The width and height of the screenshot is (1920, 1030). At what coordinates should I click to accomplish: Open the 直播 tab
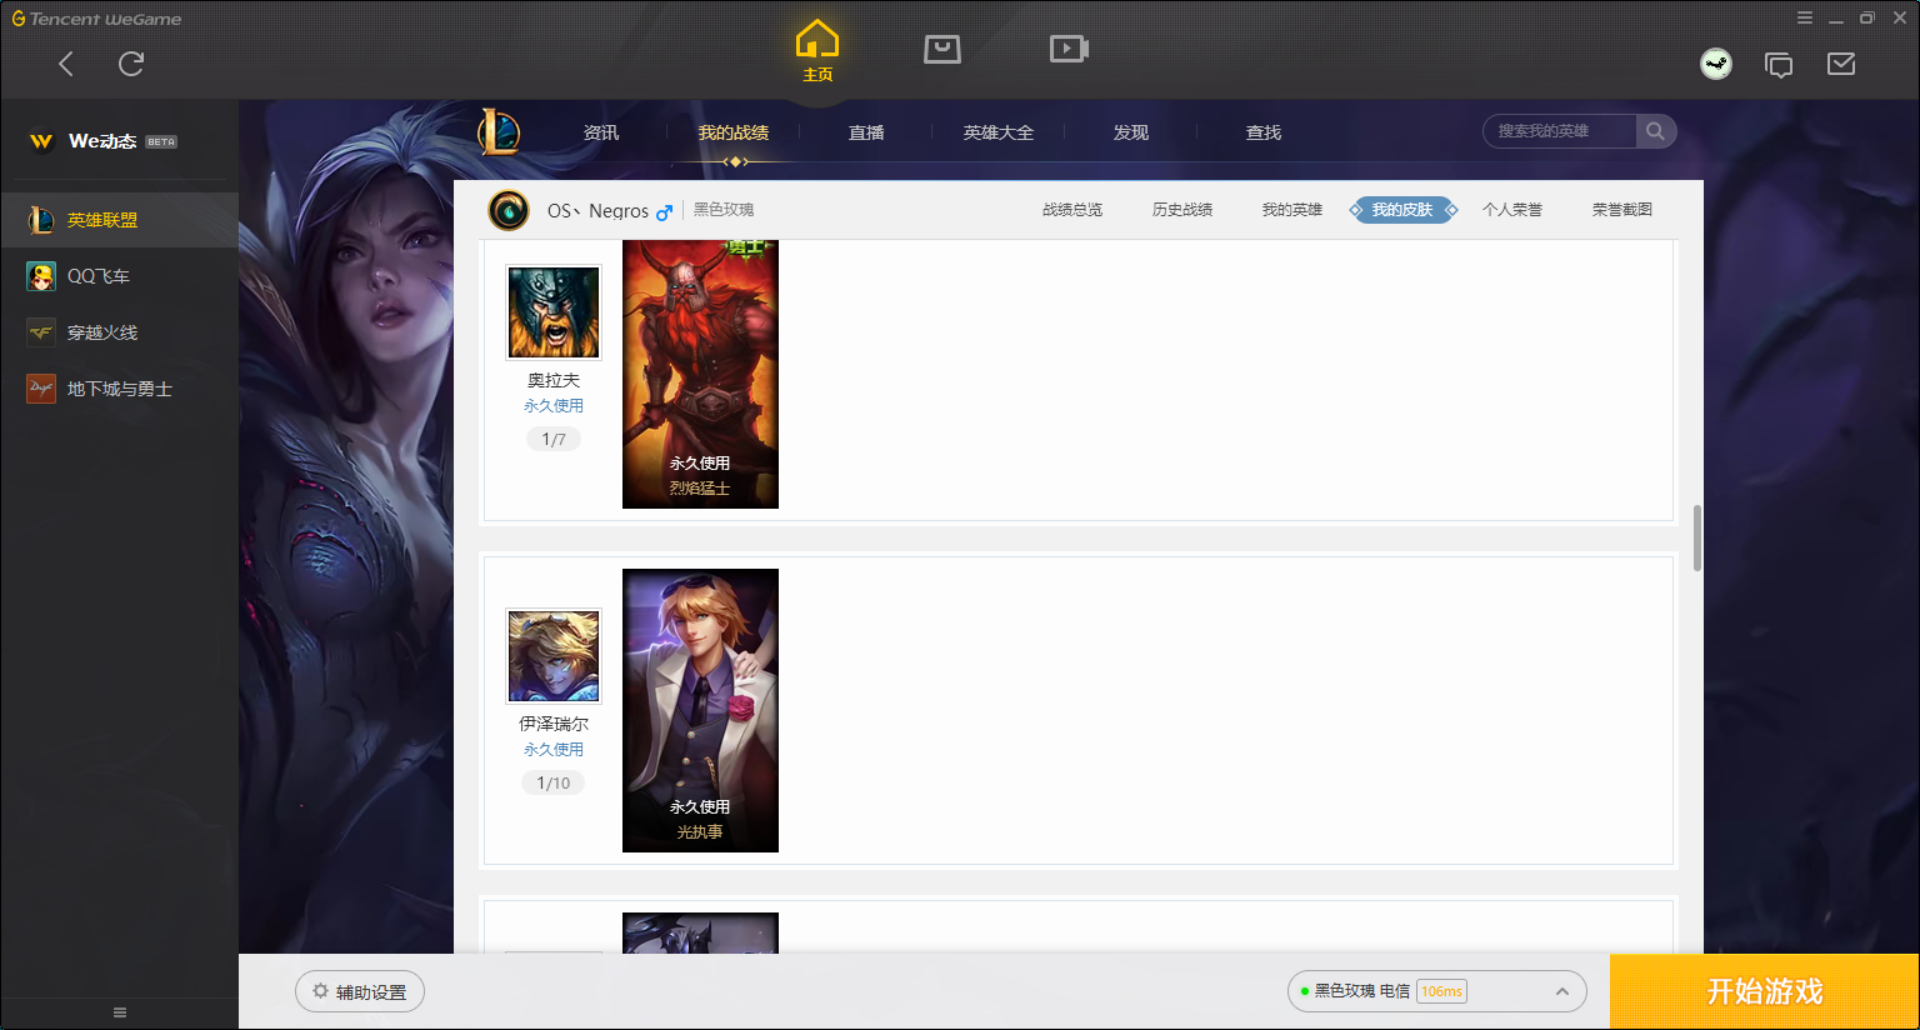tap(866, 132)
